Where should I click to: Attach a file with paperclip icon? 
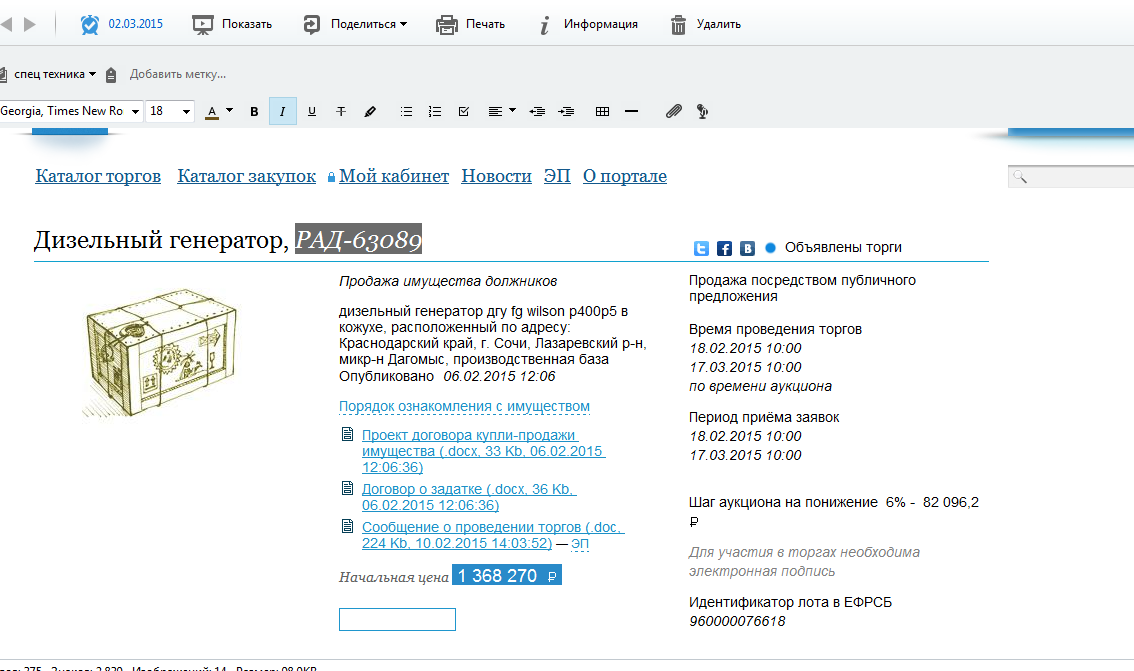[x=673, y=112]
